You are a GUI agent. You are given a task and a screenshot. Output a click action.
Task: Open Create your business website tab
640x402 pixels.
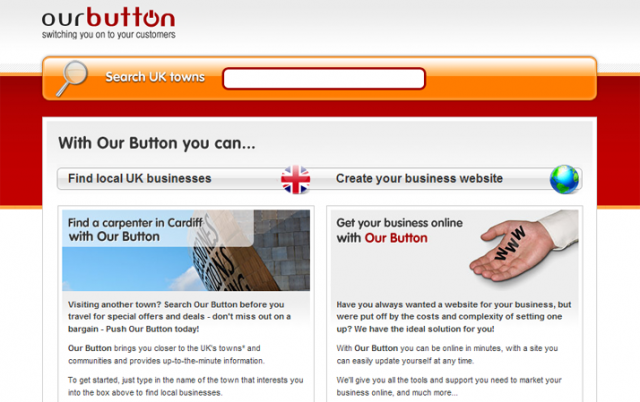pos(419,179)
